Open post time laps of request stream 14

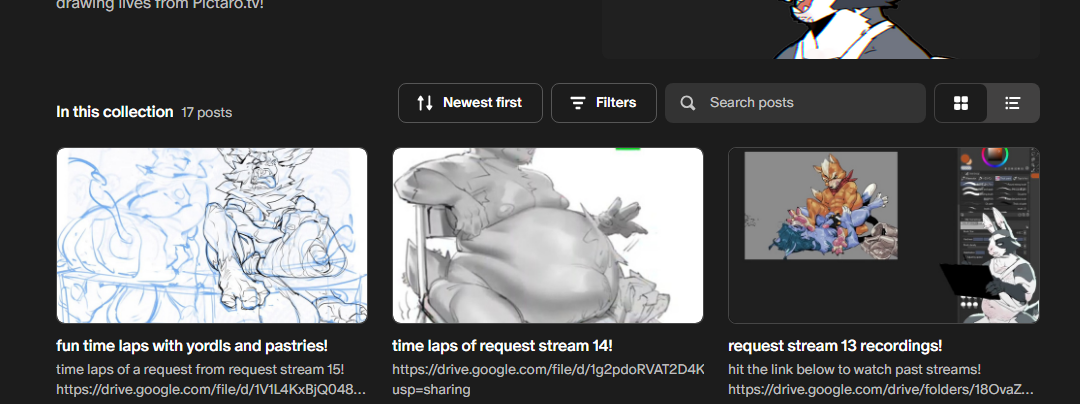tap(502, 345)
